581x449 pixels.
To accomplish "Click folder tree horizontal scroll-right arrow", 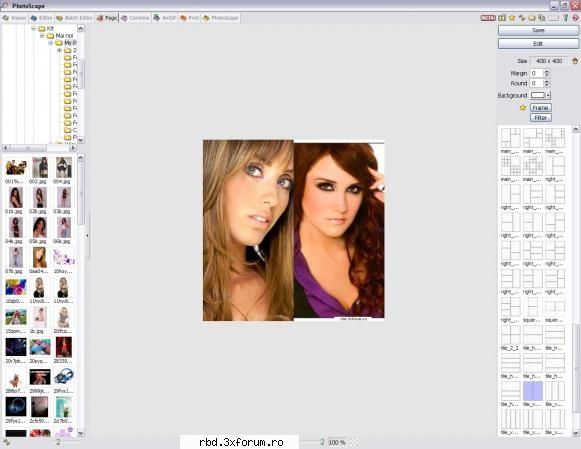I will tap(73, 147).
